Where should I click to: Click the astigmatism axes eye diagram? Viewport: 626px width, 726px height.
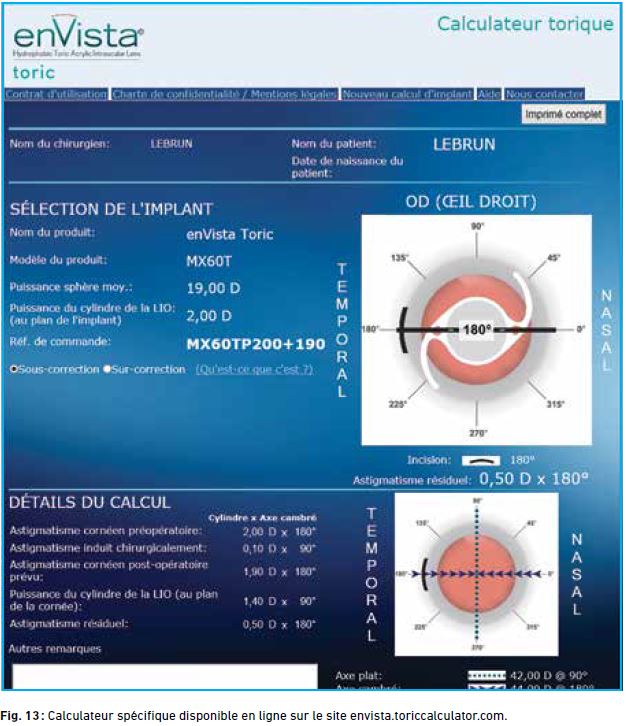tap(476, 574)
